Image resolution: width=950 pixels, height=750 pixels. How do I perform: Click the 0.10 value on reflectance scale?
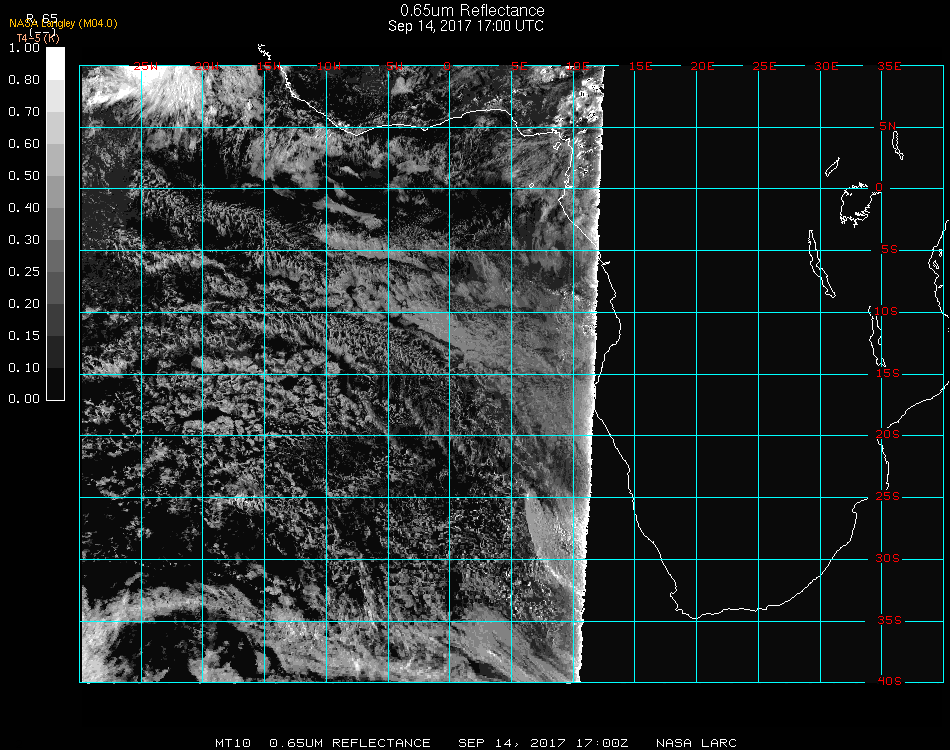tap(24, 368)
